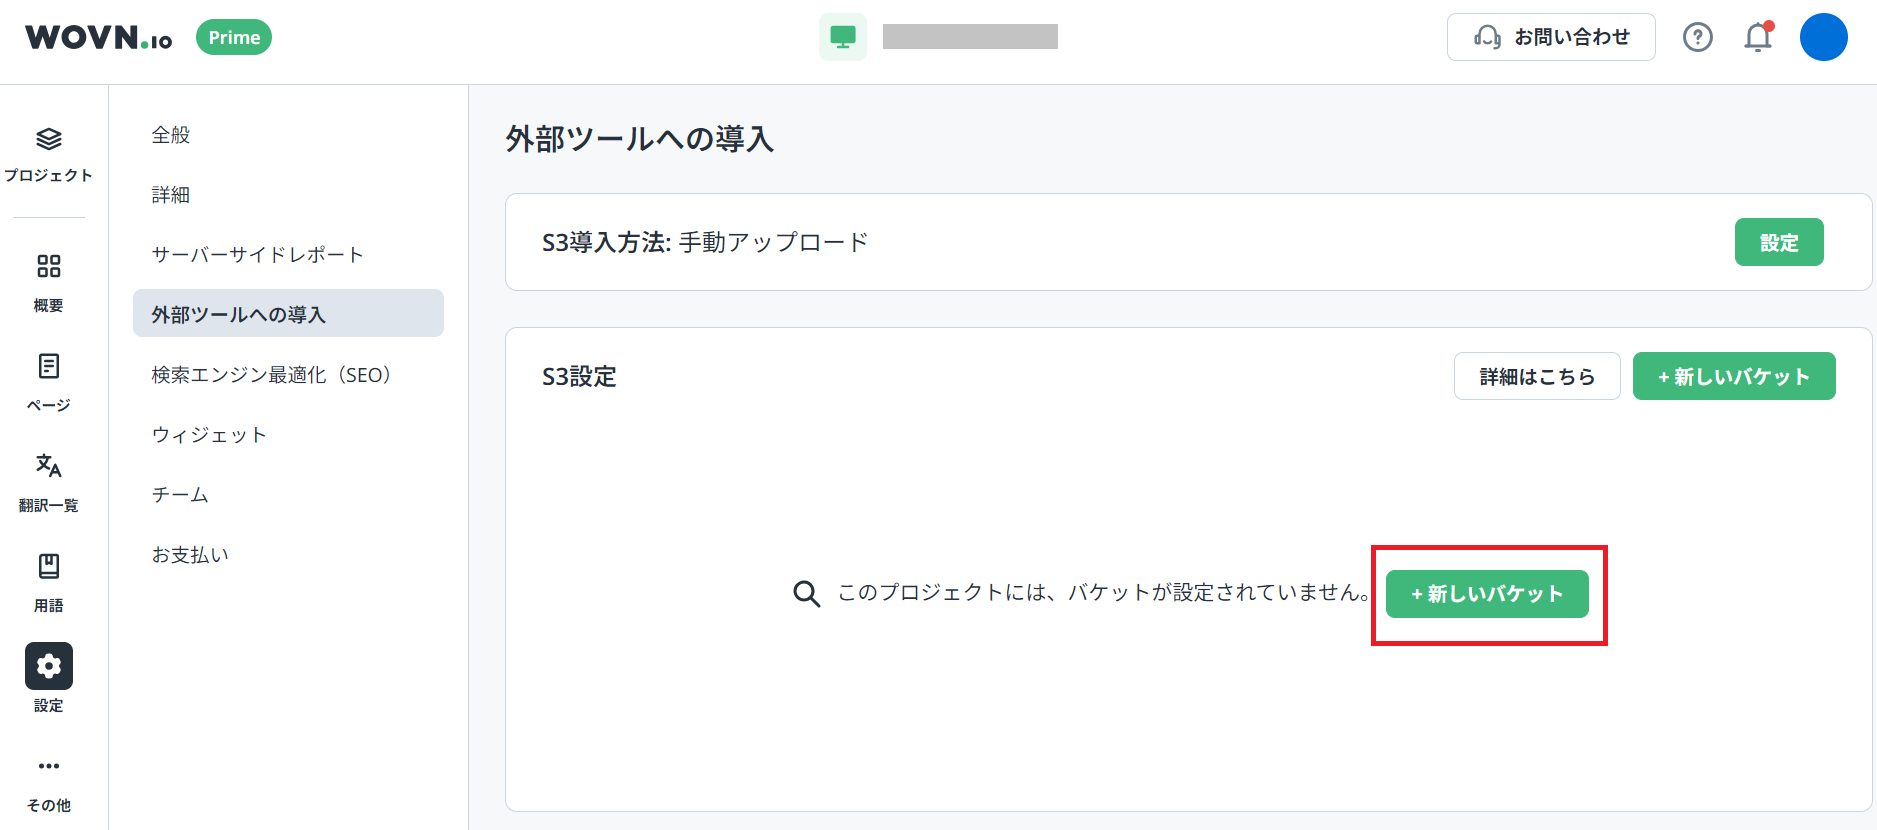The width and height of the screenshot is (1877, 830).
Task: Click the お問い合わせ contact button
Action: [1550, 37]
